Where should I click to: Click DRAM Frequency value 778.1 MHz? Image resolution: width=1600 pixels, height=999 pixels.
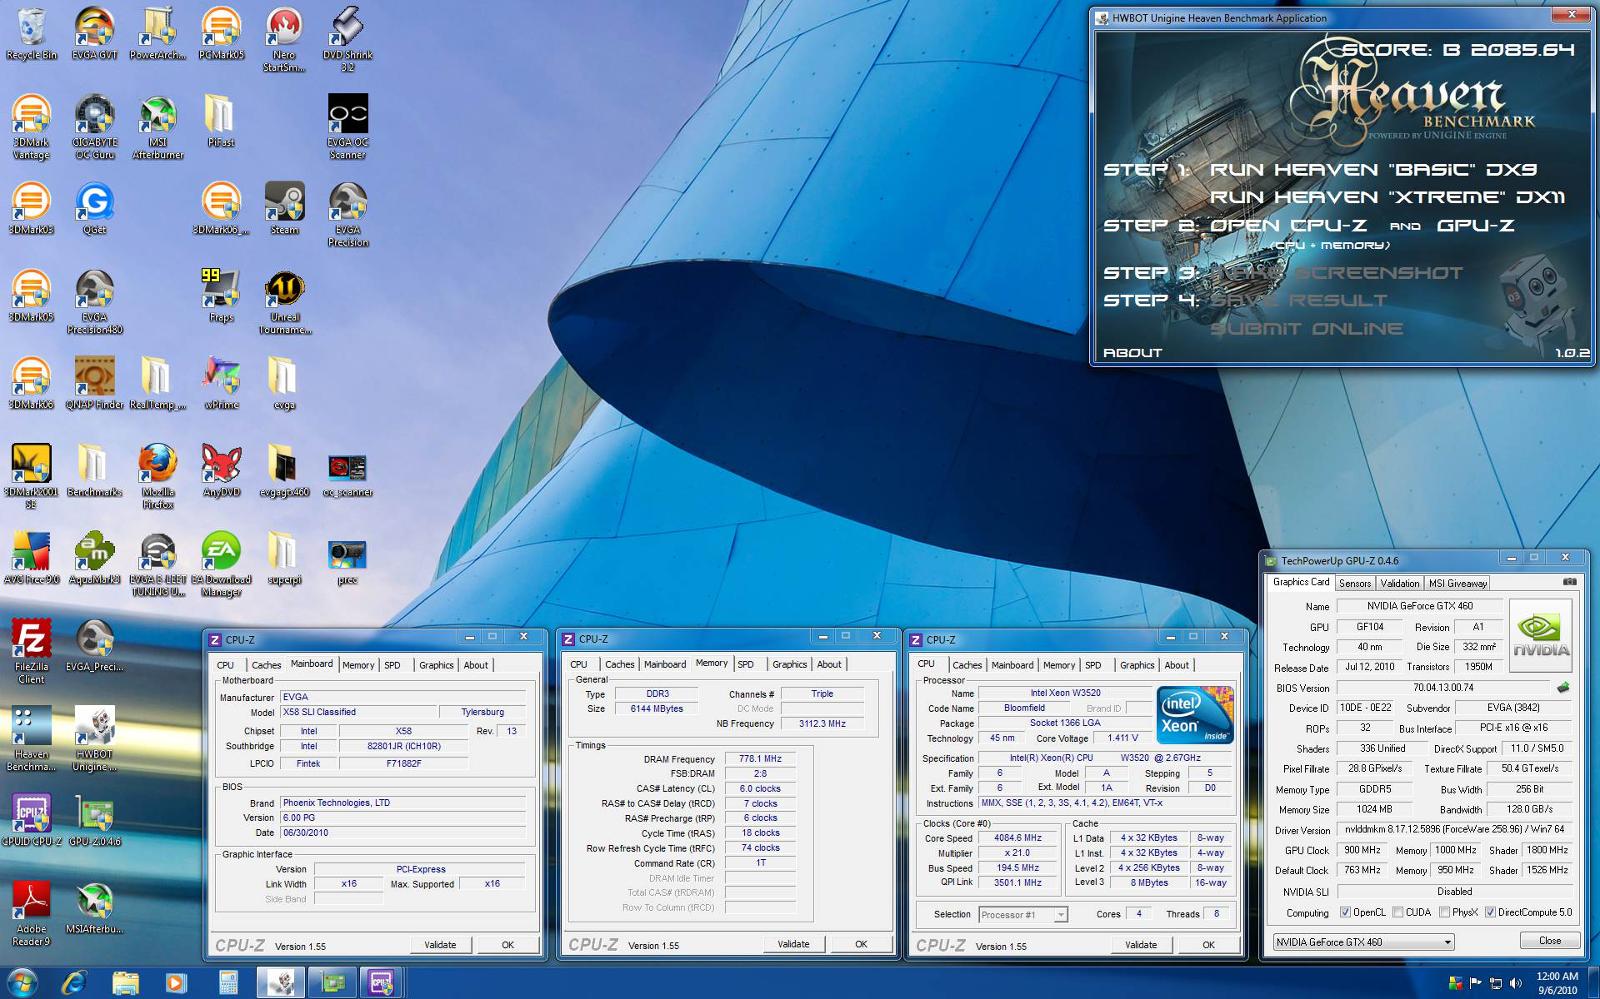[x=760, y=759]
